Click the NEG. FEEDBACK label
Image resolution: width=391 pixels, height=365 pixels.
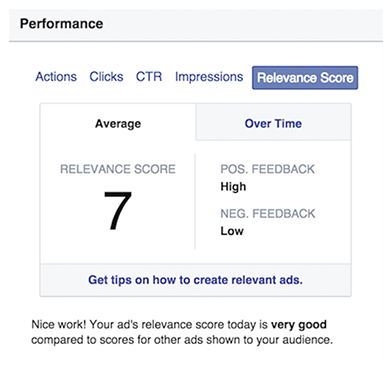268,213
